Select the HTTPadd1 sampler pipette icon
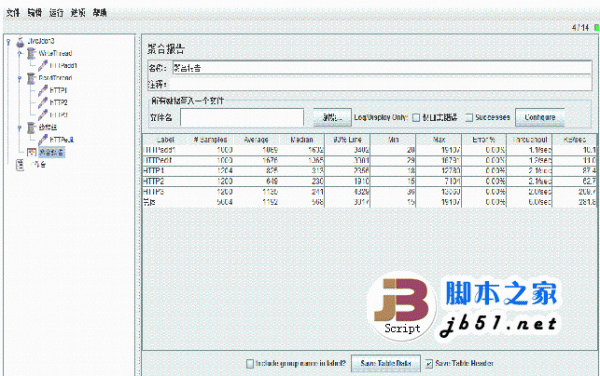600x376 pixels. (43, 65)
